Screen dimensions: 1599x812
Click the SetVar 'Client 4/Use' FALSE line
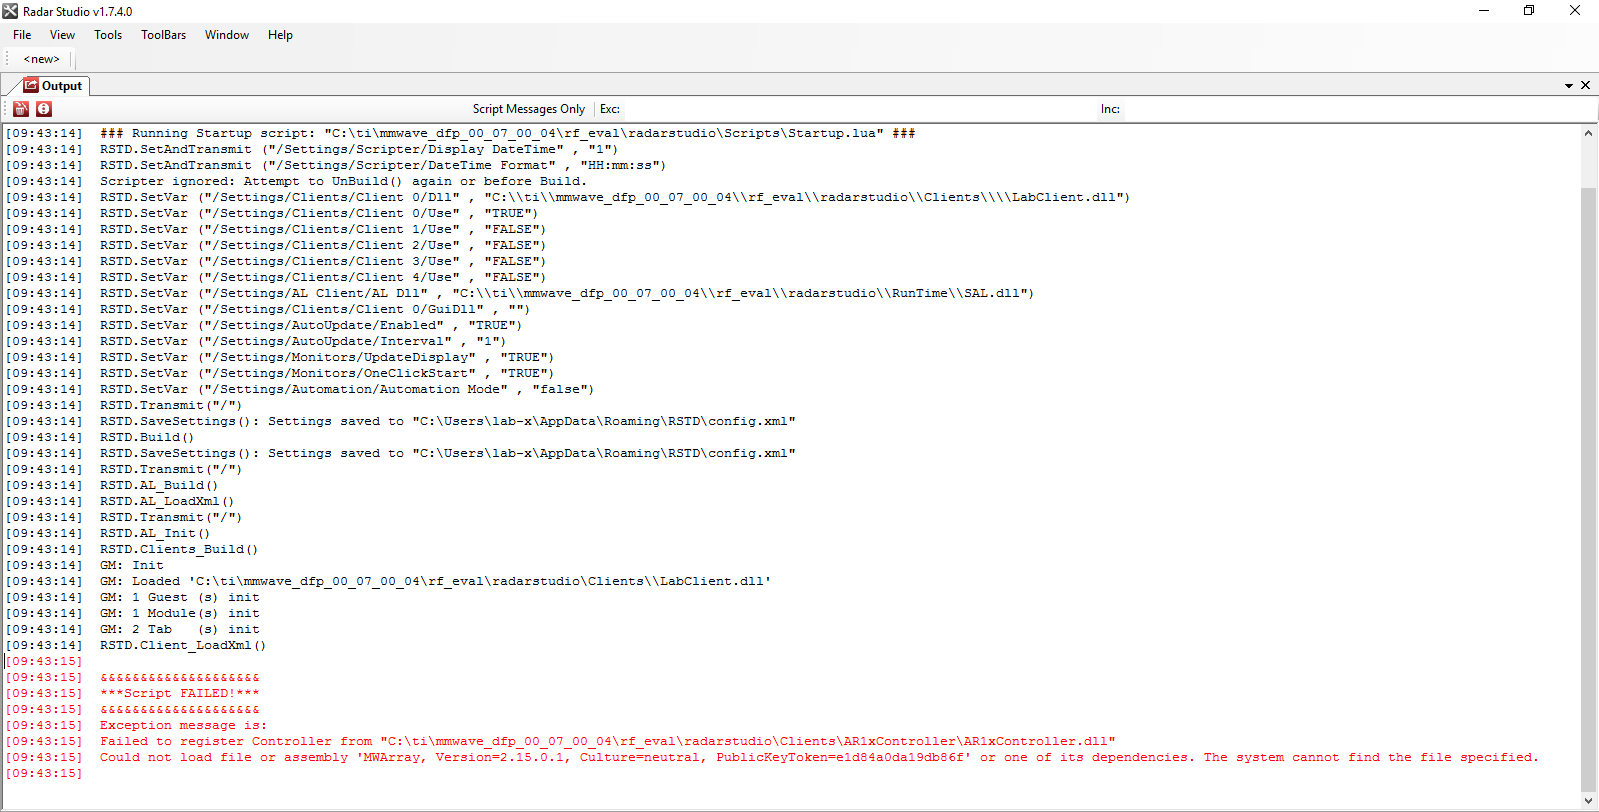(323, 277)
